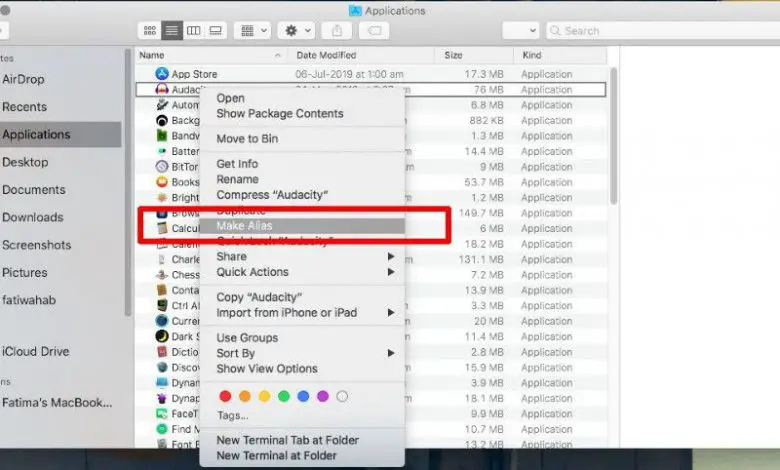Click the BitTorrent app icon
The height and width of the screenshot is (470, 780).
pyautogui.click(x=162, y=167)
